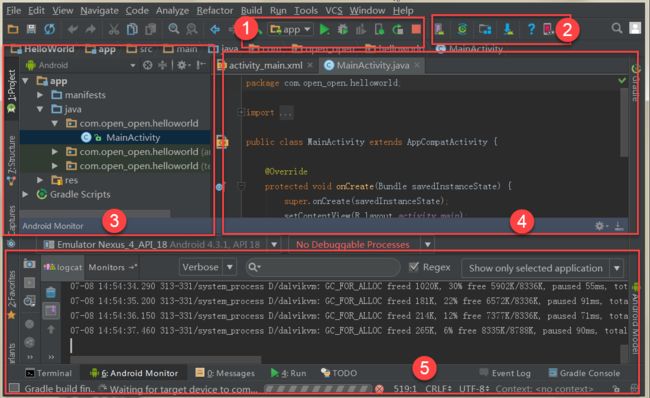
Task: Switch to the activity_main.xml tab
Action: (x=266, y=65)
